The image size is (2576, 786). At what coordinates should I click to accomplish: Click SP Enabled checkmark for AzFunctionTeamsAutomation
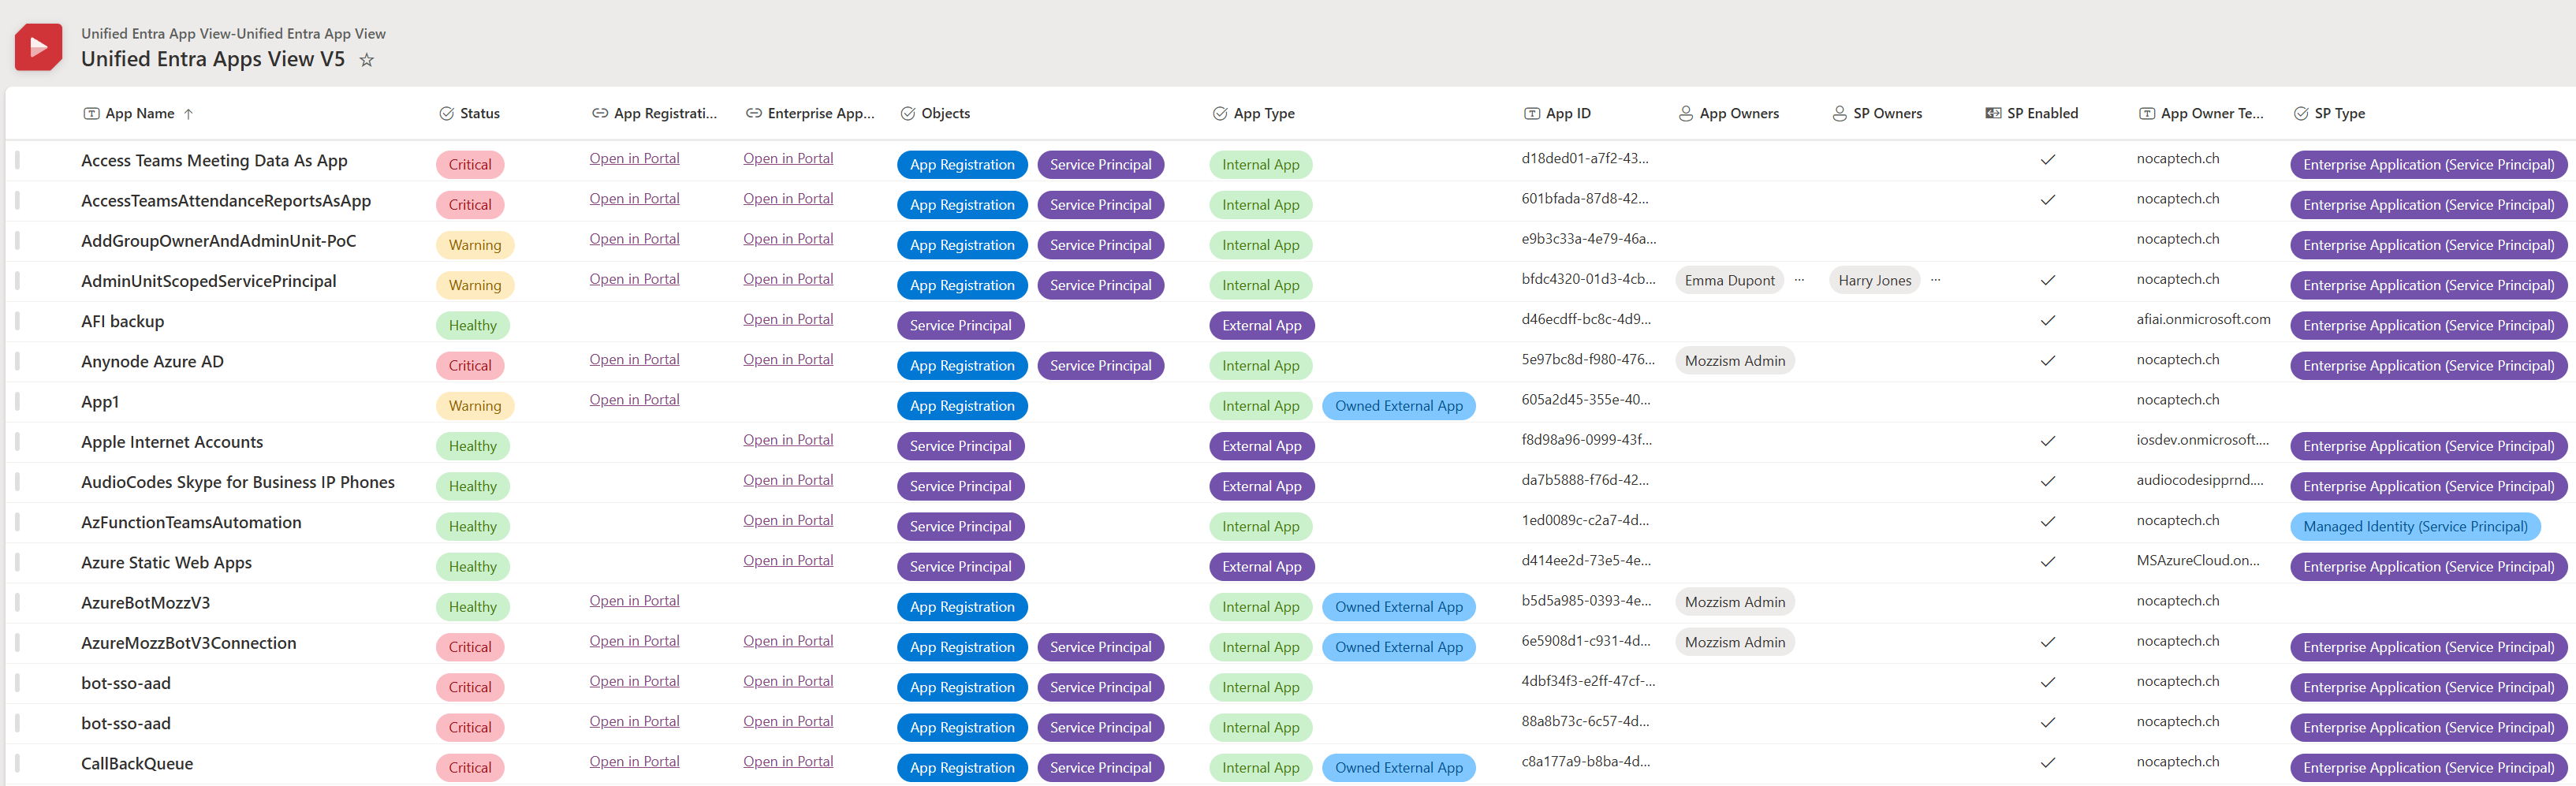(x=2047, y=522)
